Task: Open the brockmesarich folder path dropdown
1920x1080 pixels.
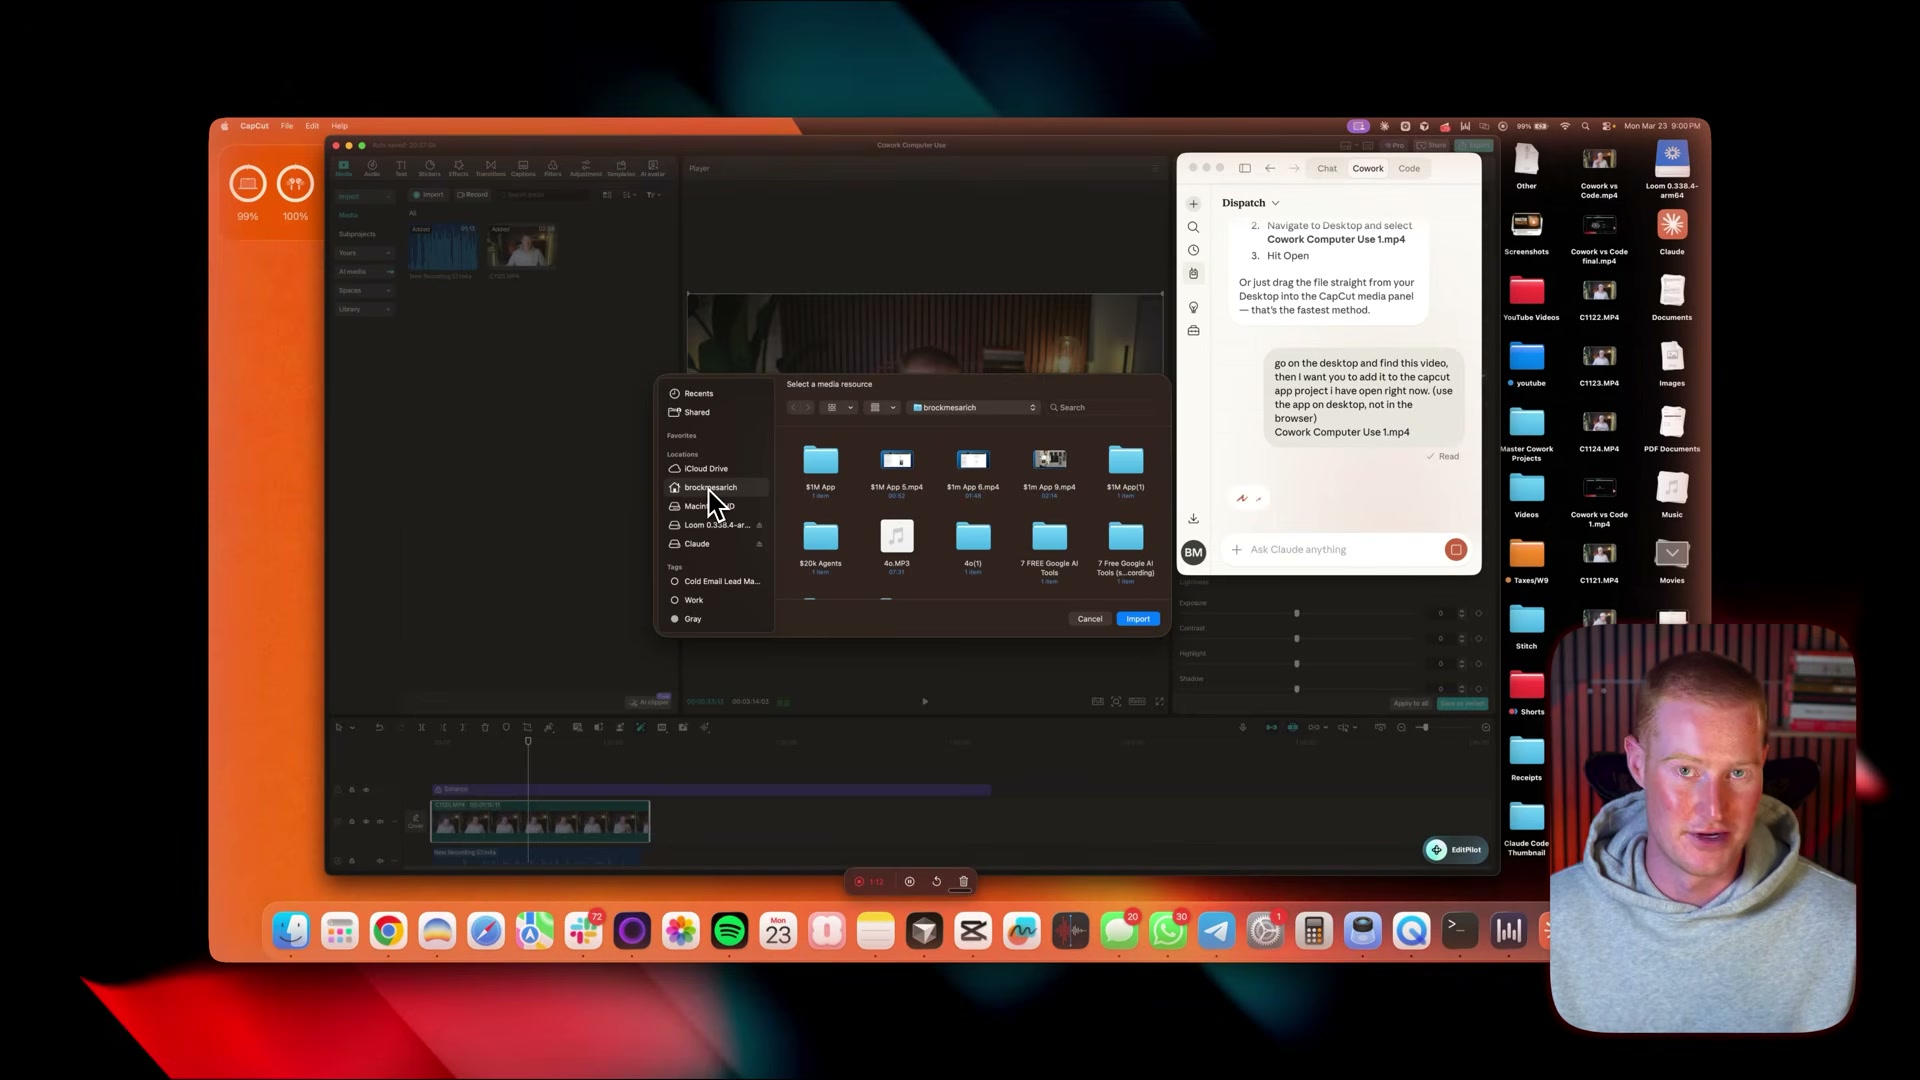Action: coord(974,408)
